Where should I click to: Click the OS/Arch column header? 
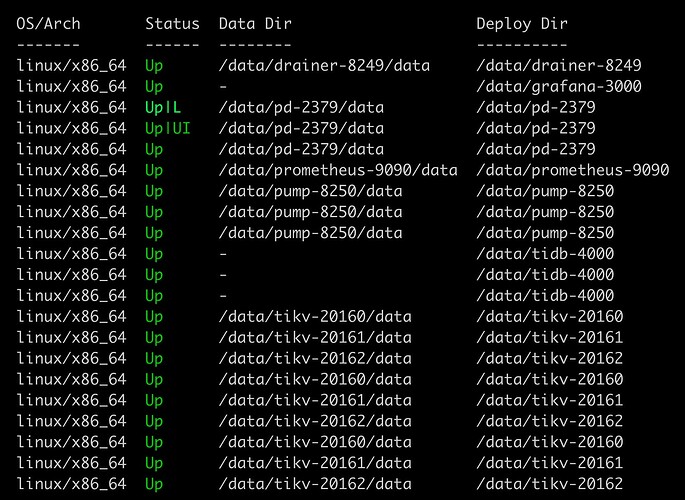[x=48, y=24]
